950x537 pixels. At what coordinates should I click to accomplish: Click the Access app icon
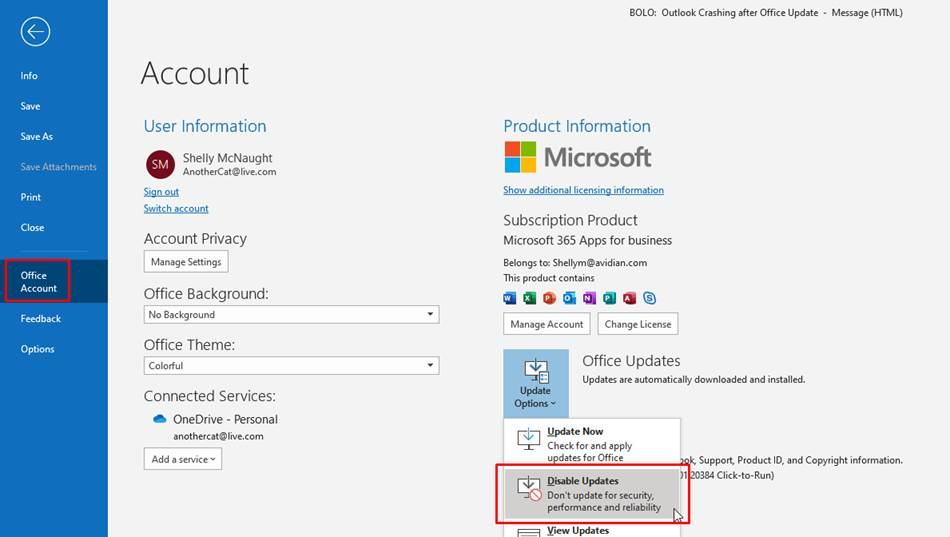click(629, 298)
